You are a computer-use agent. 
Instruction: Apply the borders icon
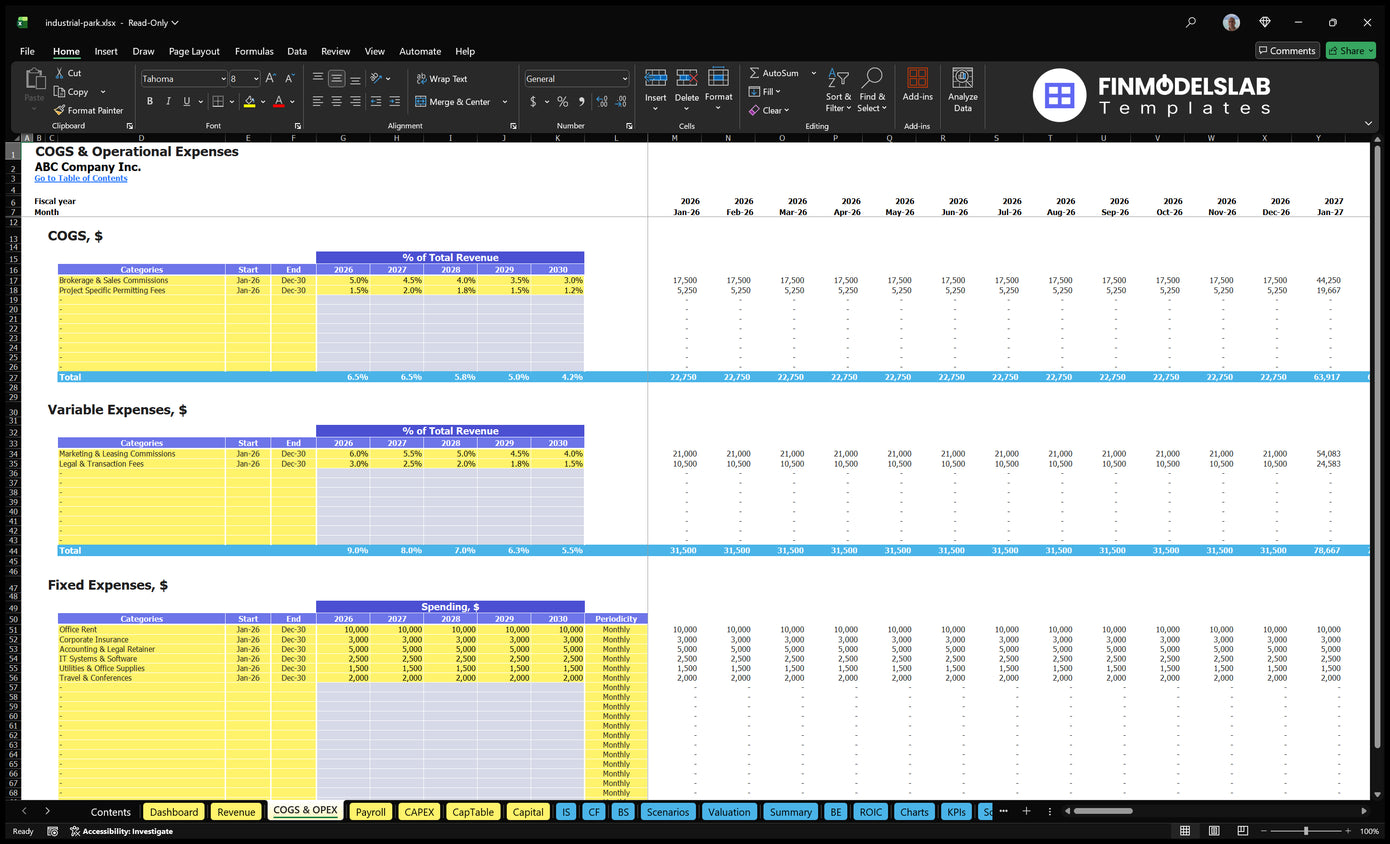[x=216, y=101]
